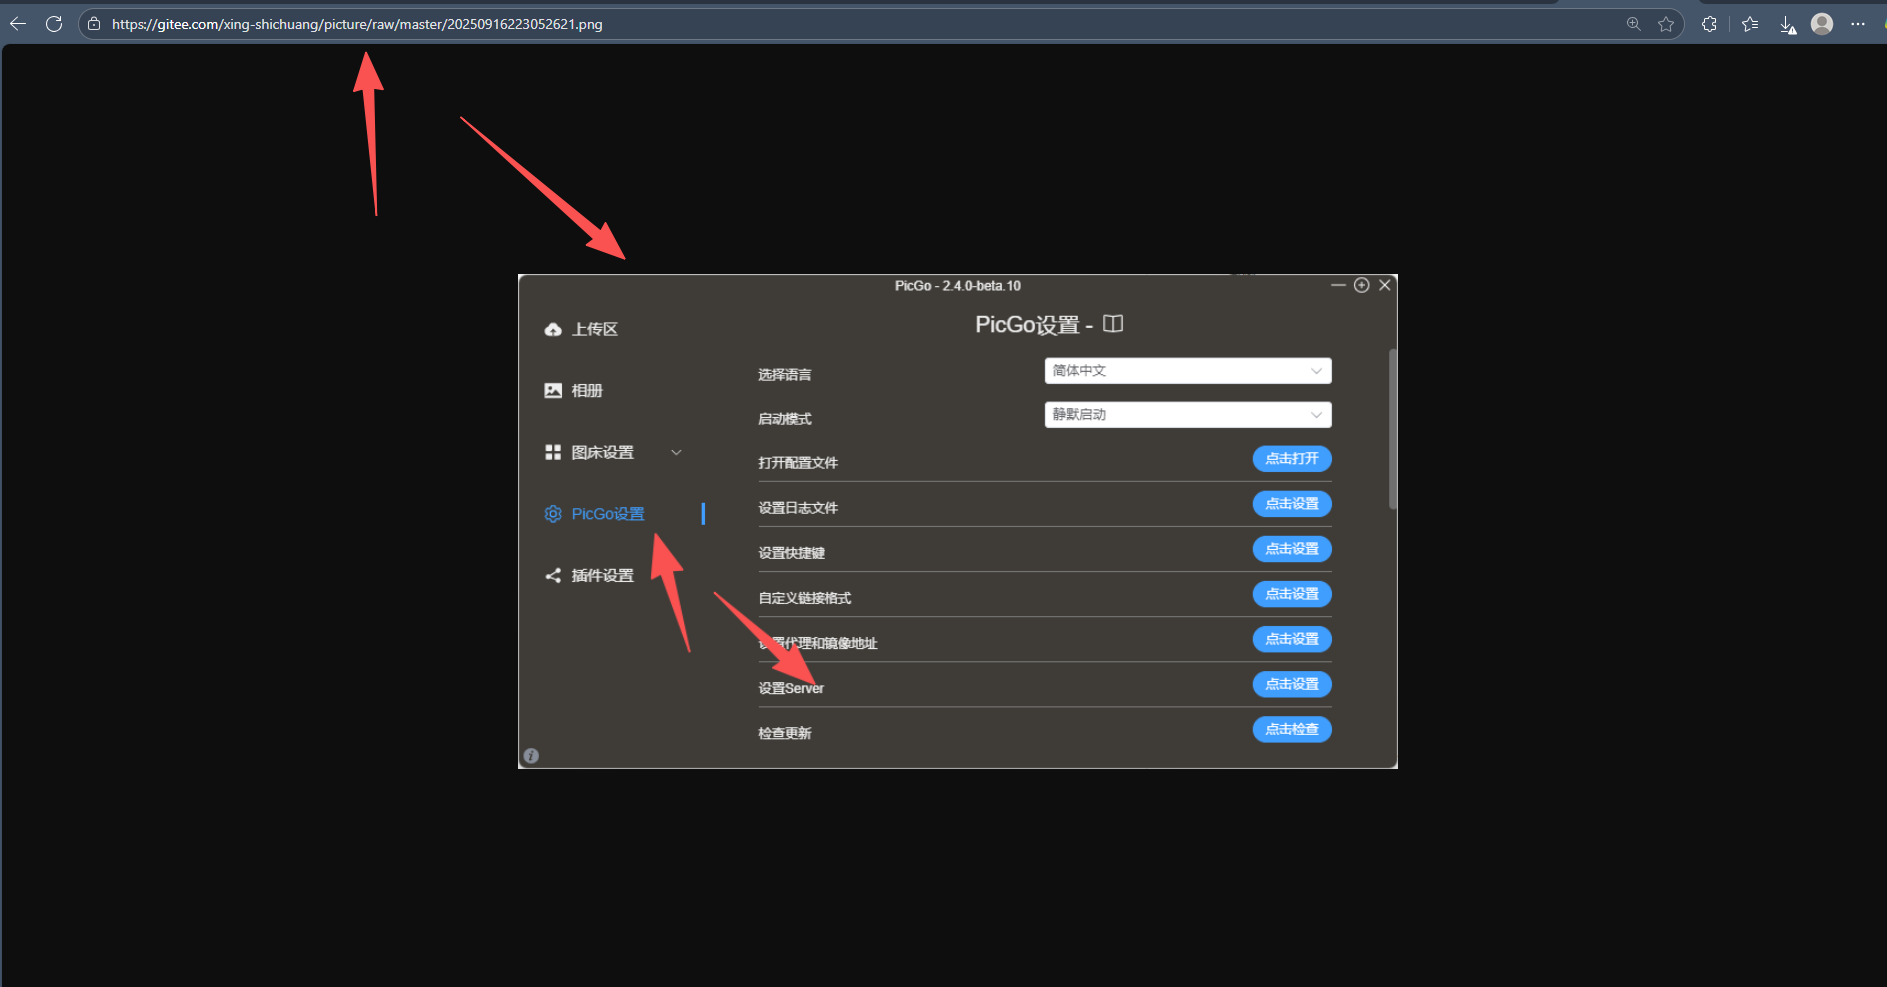The height and width of the screenshot is (987, 1887).
Task: Click the 设置Server label
Action: [x=791, y=688]
